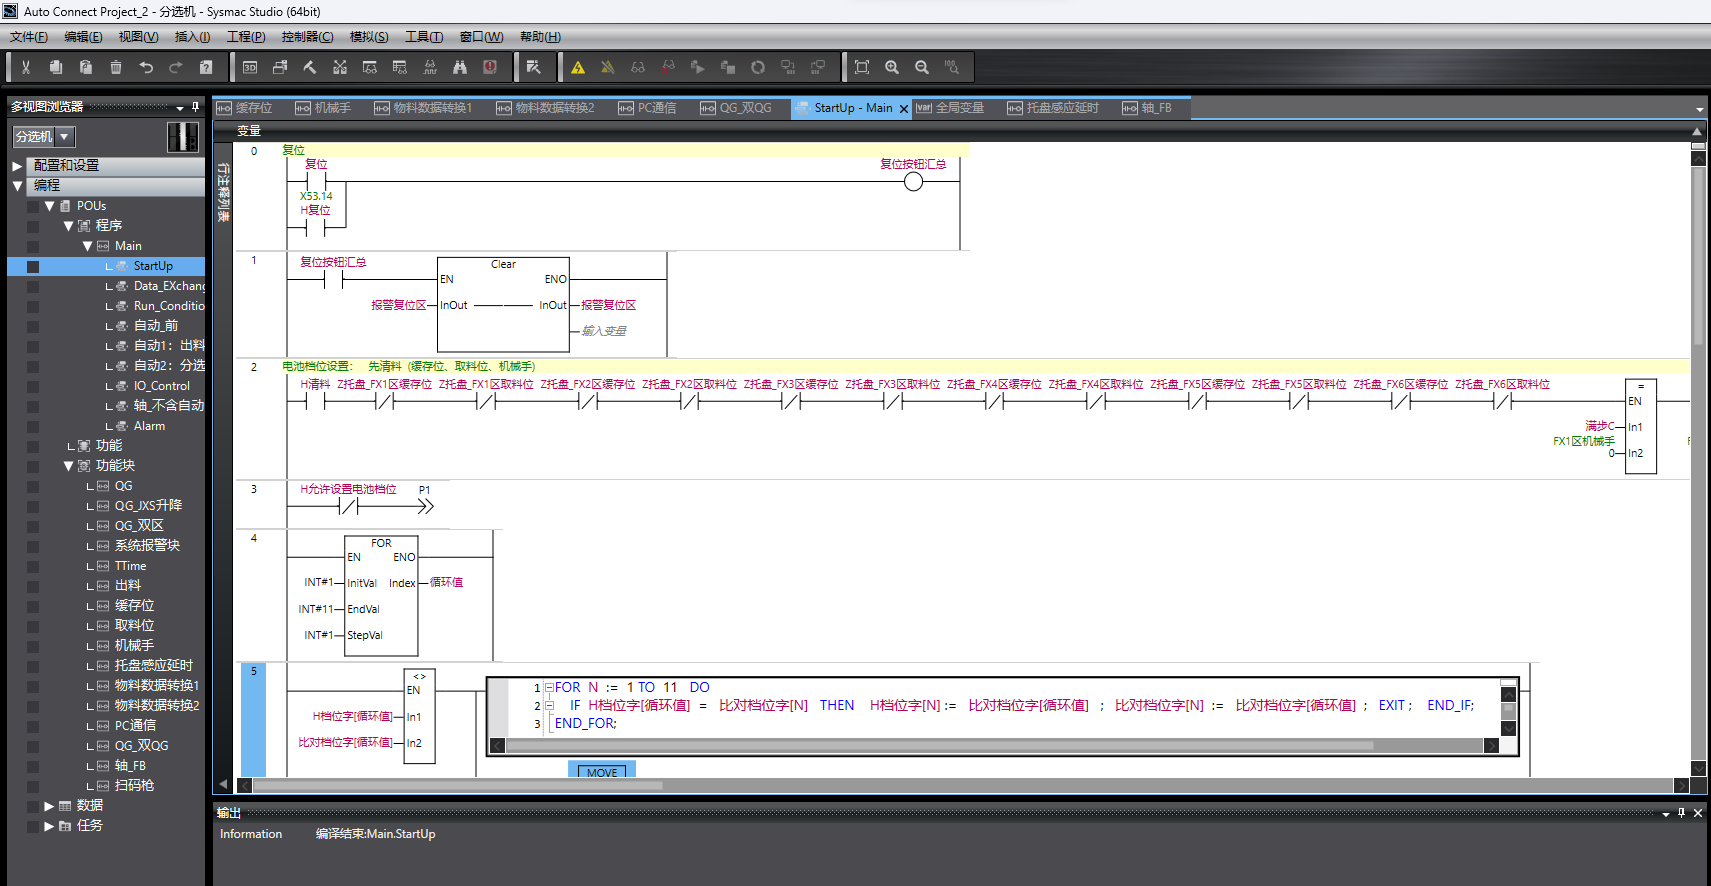
Task: Pin the 多视图浏览器 panel
Action: [195, 106]
